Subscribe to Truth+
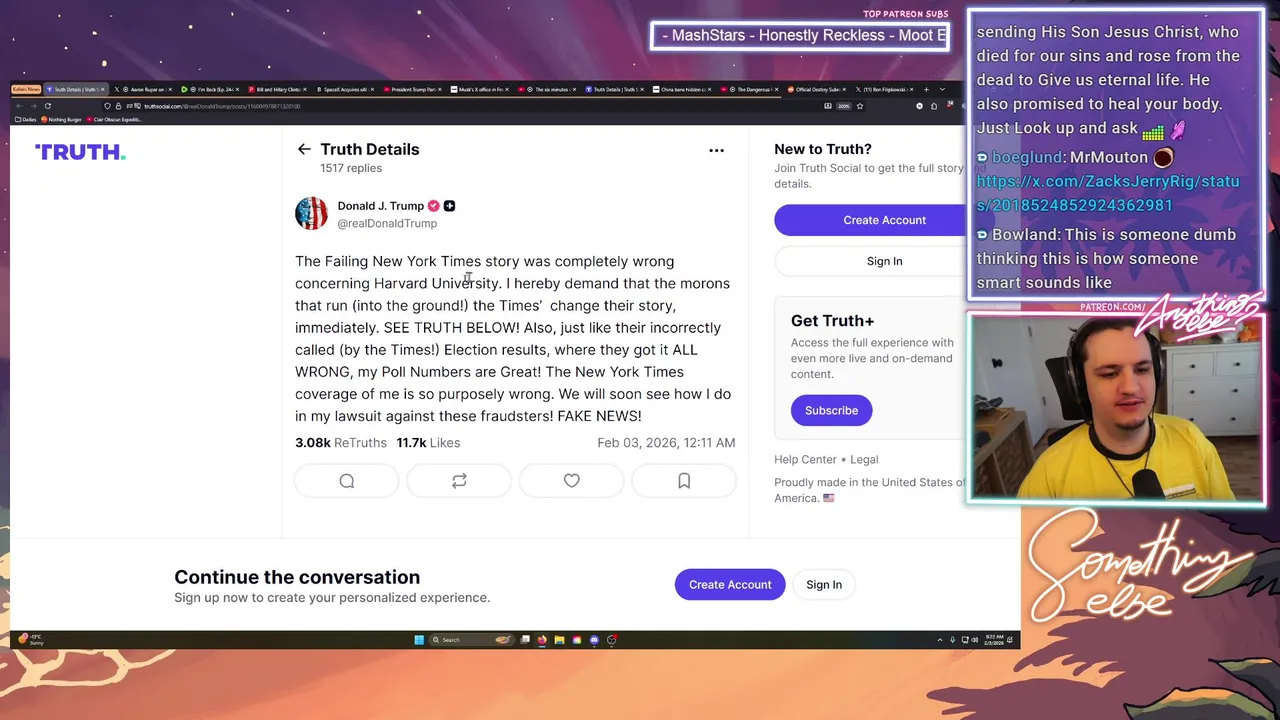 pos(831,410)
